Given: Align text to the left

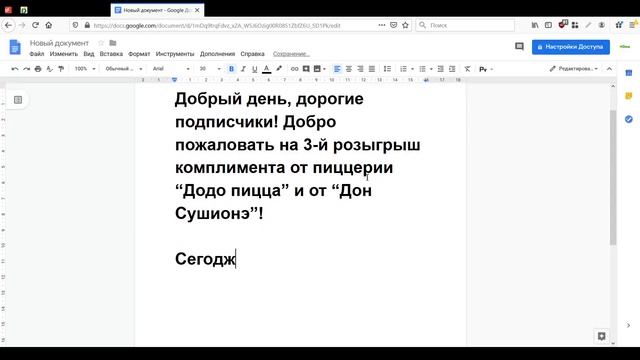Looking at the screenshot, I should [337, 69].
